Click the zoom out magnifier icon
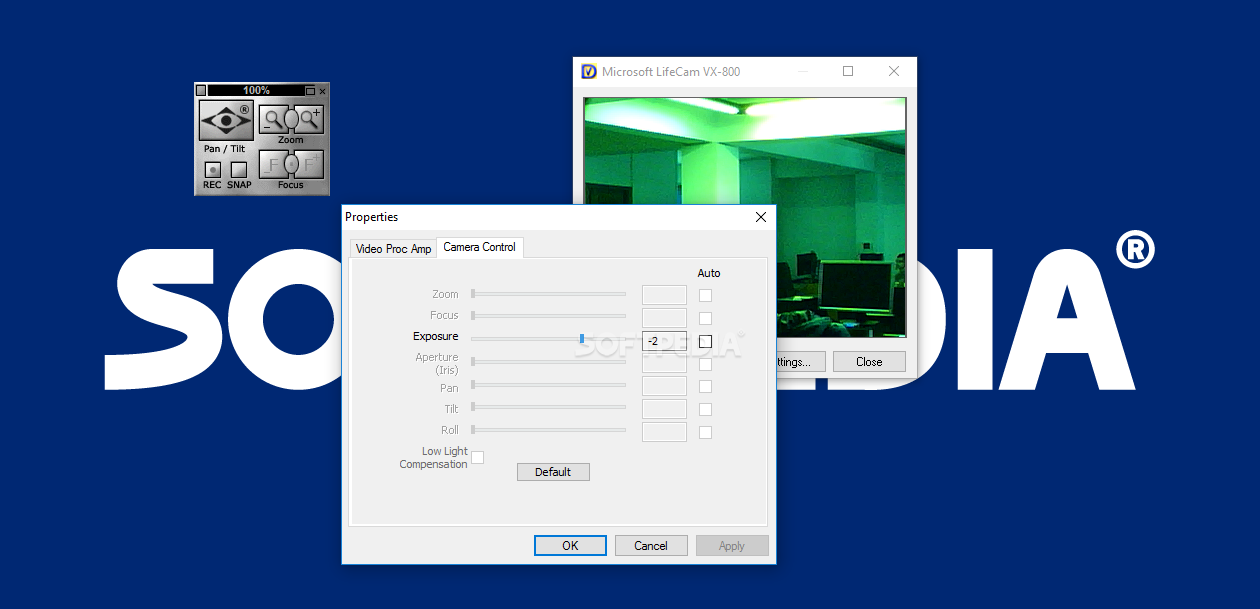1260x609 pixels. [x=271, y=119]
